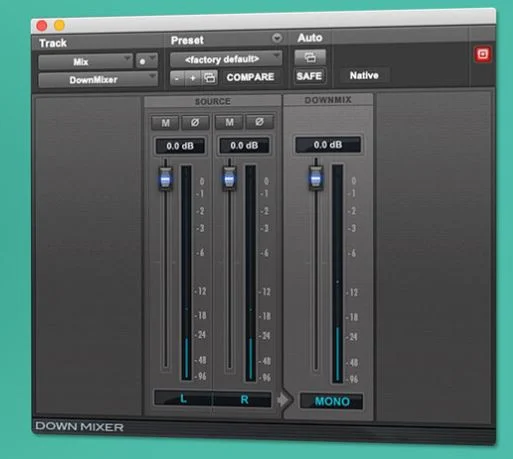Select the left channel gain value field
513x459 pixels.
tap(180, 146)
